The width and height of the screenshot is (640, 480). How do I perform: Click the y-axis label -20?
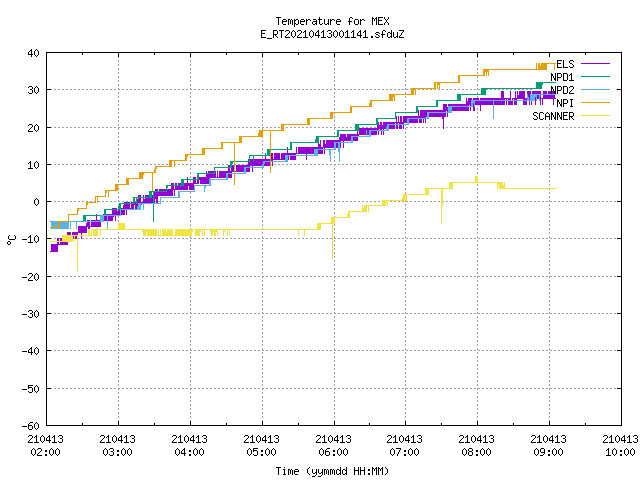pos(31,277)
